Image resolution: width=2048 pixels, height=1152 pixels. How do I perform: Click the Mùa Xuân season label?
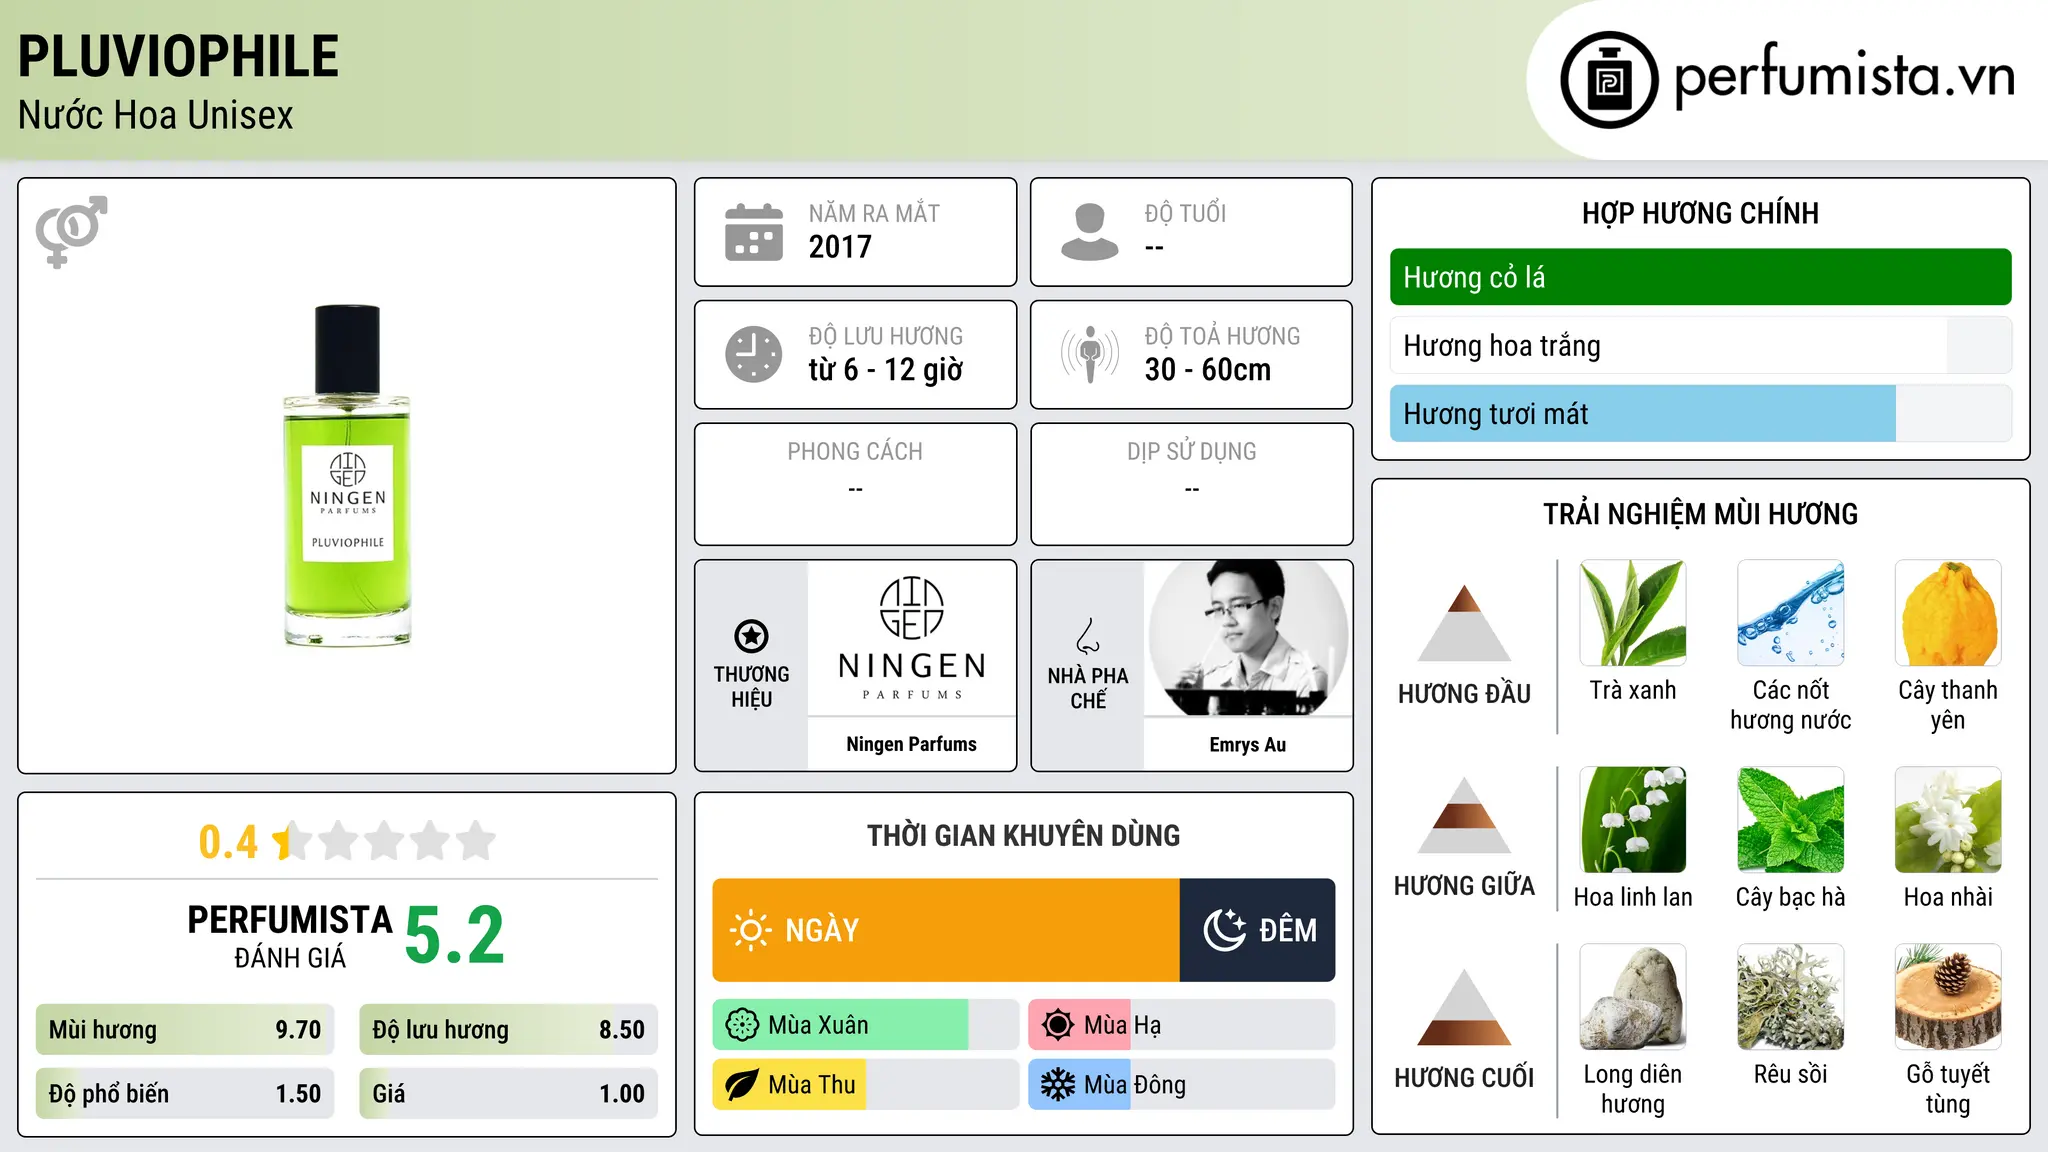pyautogui.click(x=818, y=1025)
